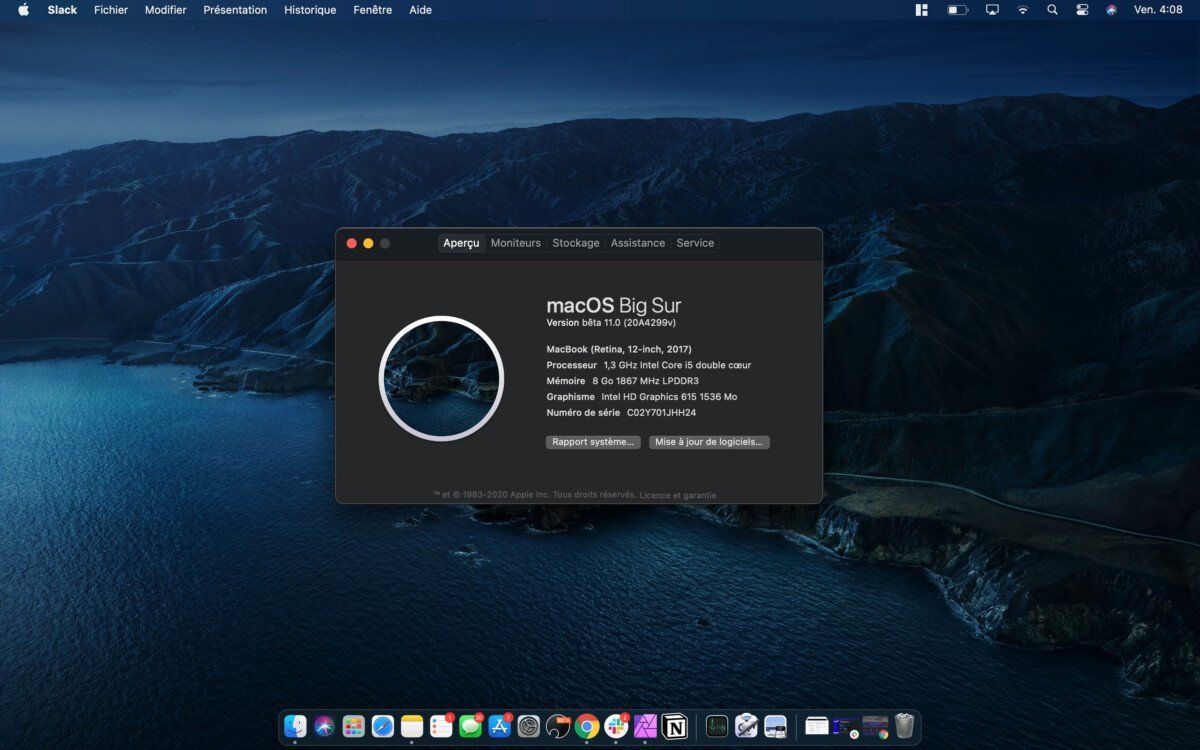Click the Graphisme Intel HD Graphics 615 line

coord(642,397)
